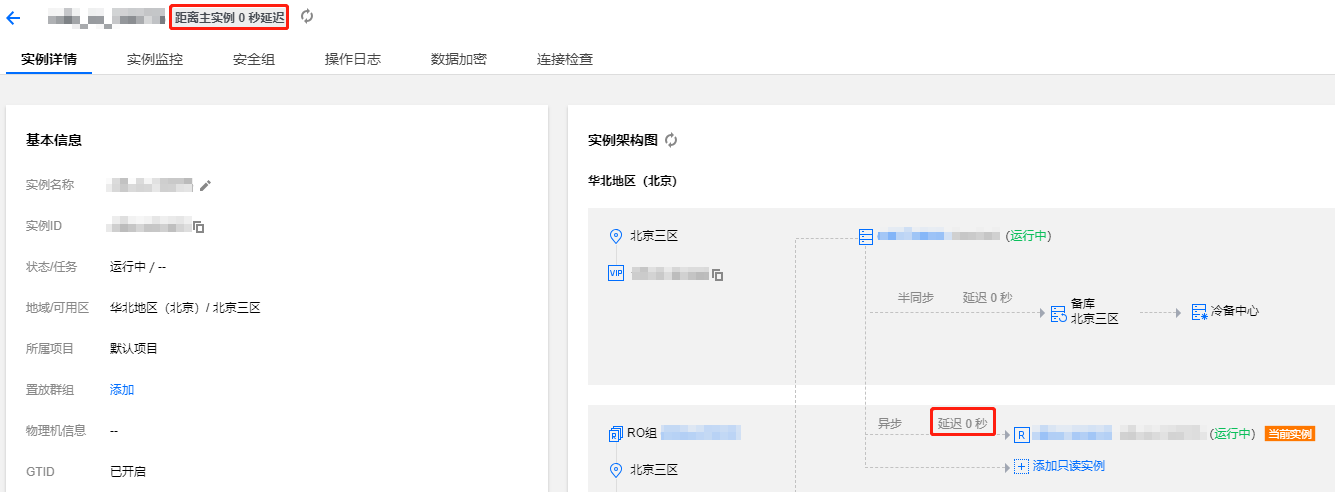Select the 备库 standby database icon
Viewport: 1335px width, 492px height.
coord(1058,312)
